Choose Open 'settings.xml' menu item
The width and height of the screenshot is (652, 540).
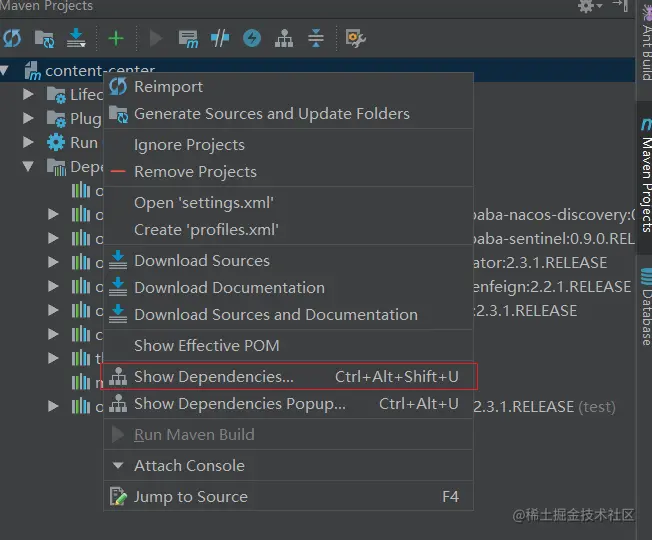(289, 203)
